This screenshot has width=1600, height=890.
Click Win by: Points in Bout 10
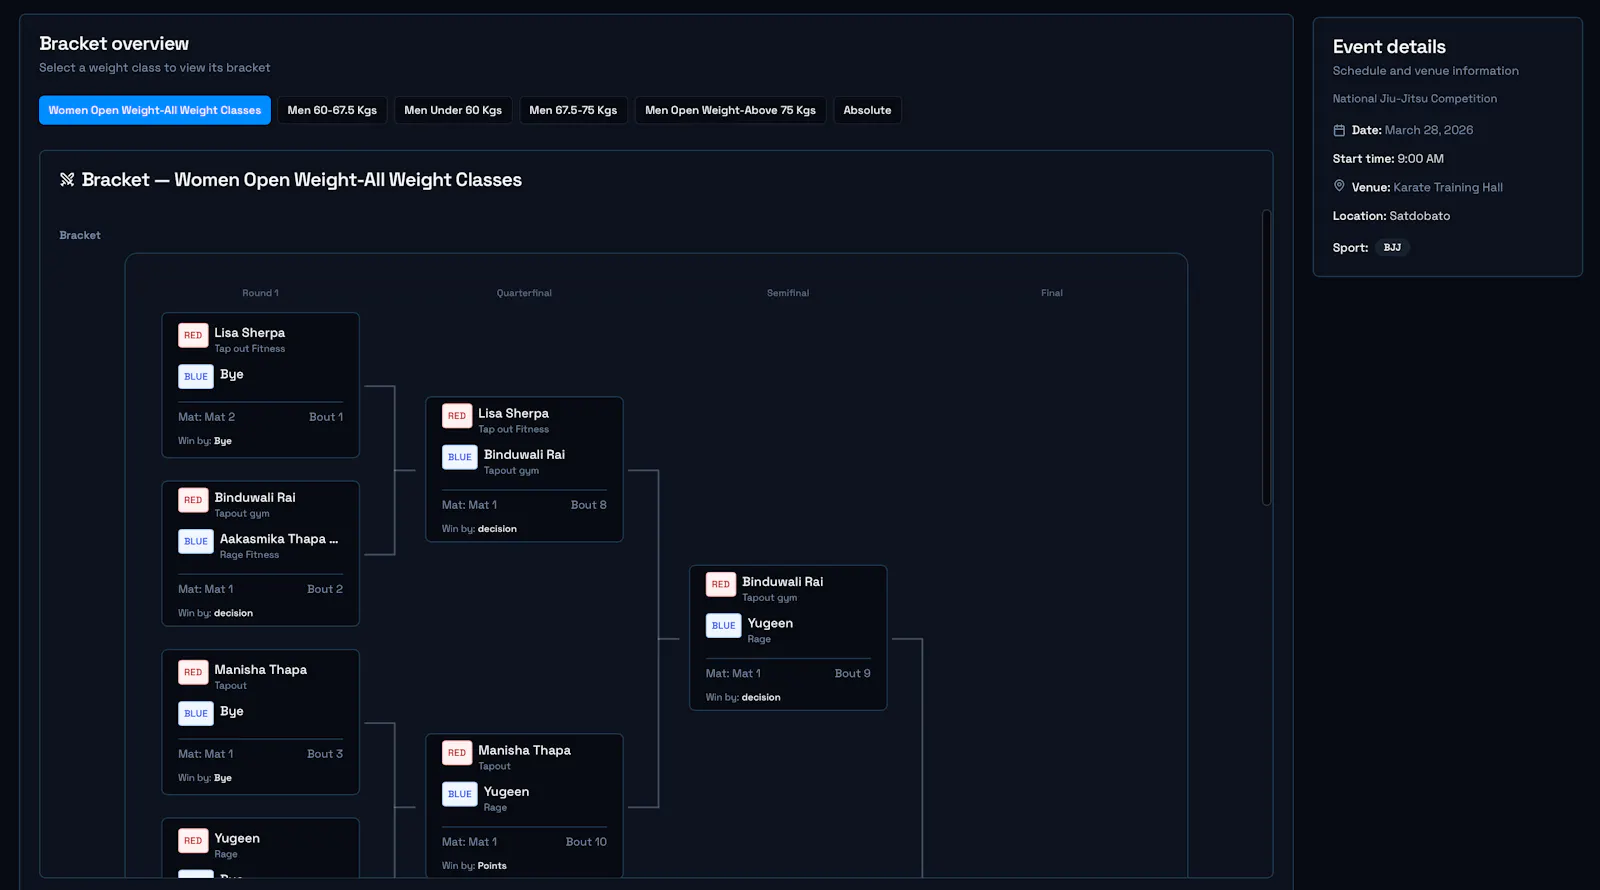[x=474, y=866]
